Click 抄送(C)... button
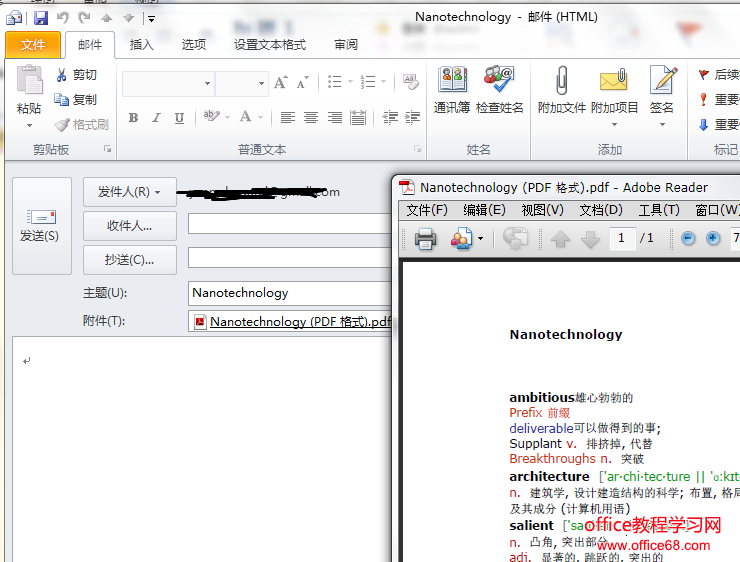 [130, 260]
